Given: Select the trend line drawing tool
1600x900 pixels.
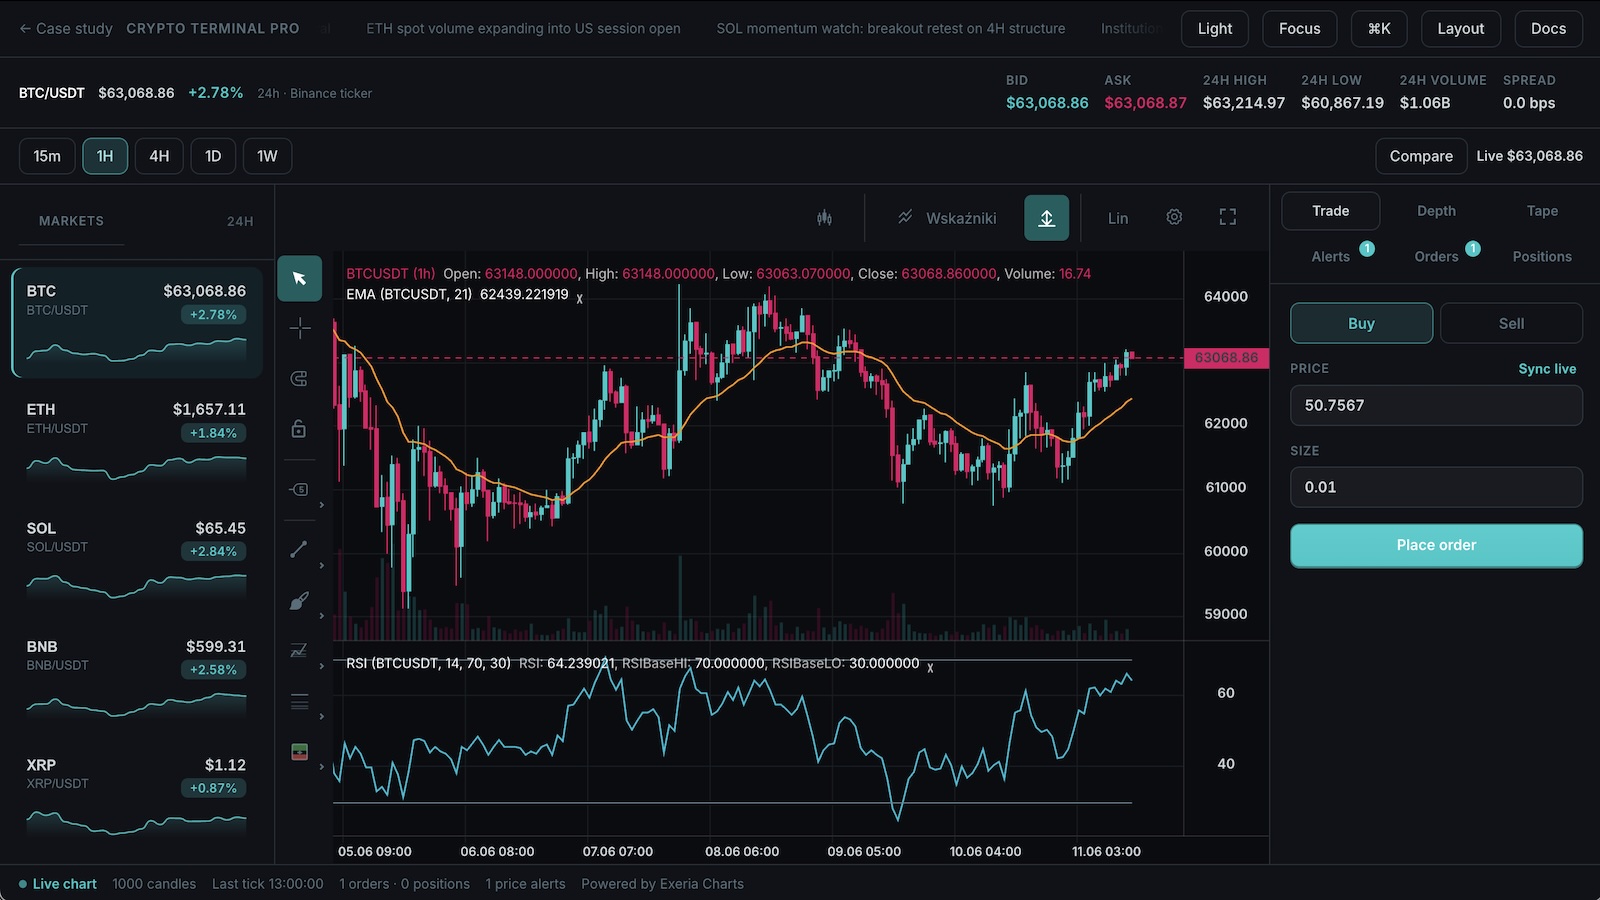Looking at the screenshot, I should (299, 549).
